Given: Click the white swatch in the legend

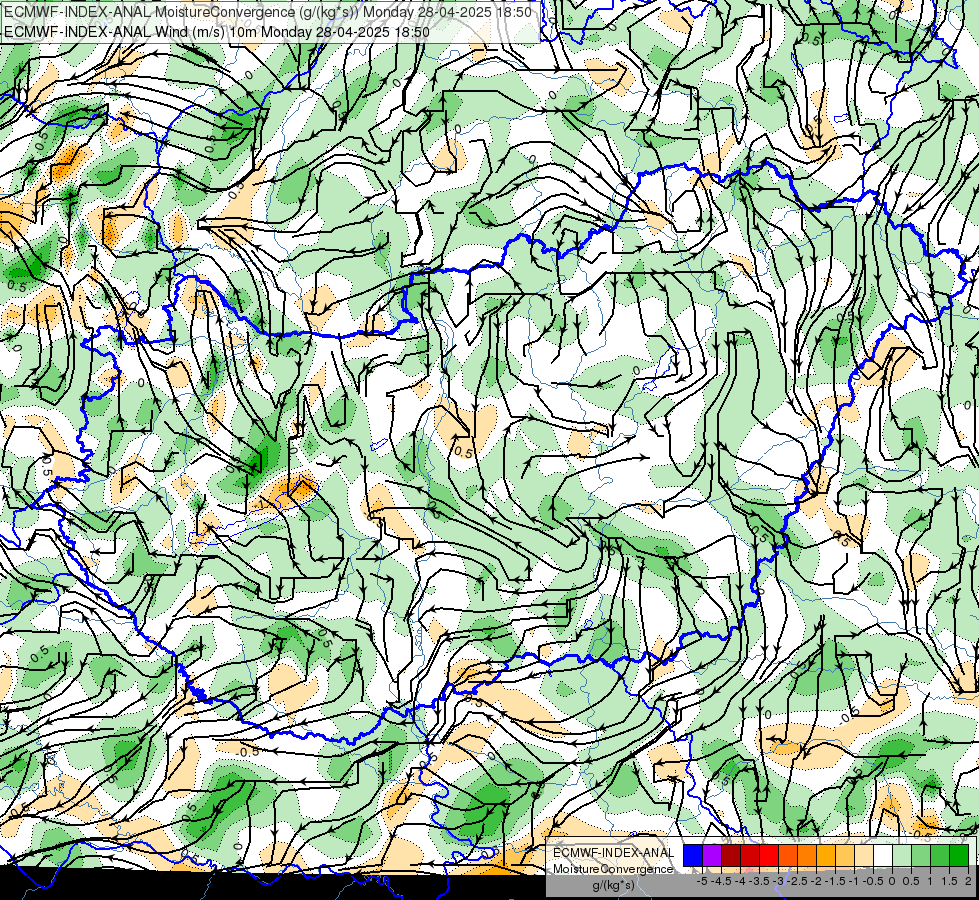Looking at the screenshot, I should tap(883, 856).
